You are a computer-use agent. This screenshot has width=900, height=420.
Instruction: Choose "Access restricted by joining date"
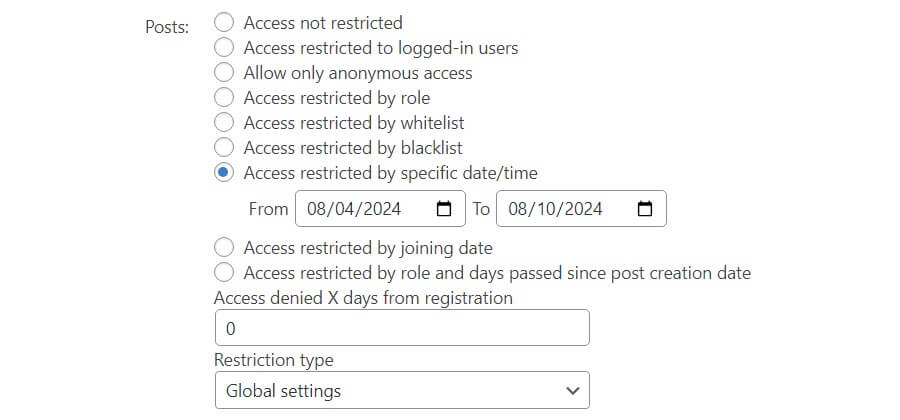[225, 247]
